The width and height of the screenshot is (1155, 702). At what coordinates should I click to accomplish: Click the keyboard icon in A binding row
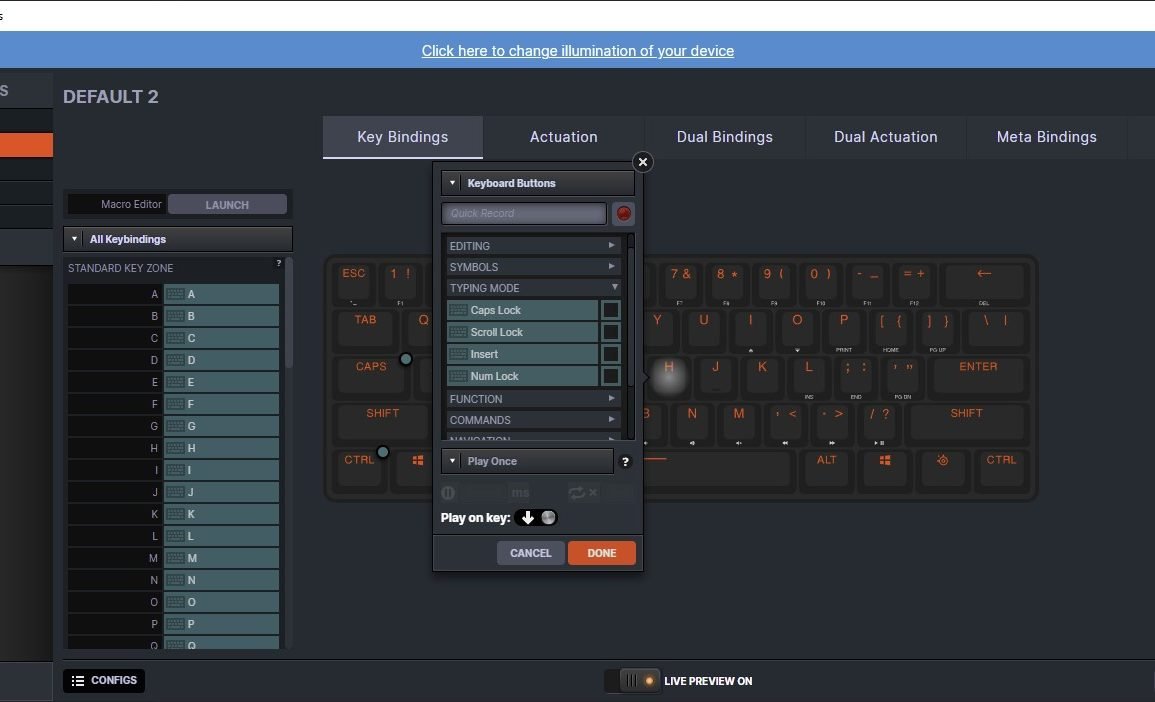[x=175, y=294]
